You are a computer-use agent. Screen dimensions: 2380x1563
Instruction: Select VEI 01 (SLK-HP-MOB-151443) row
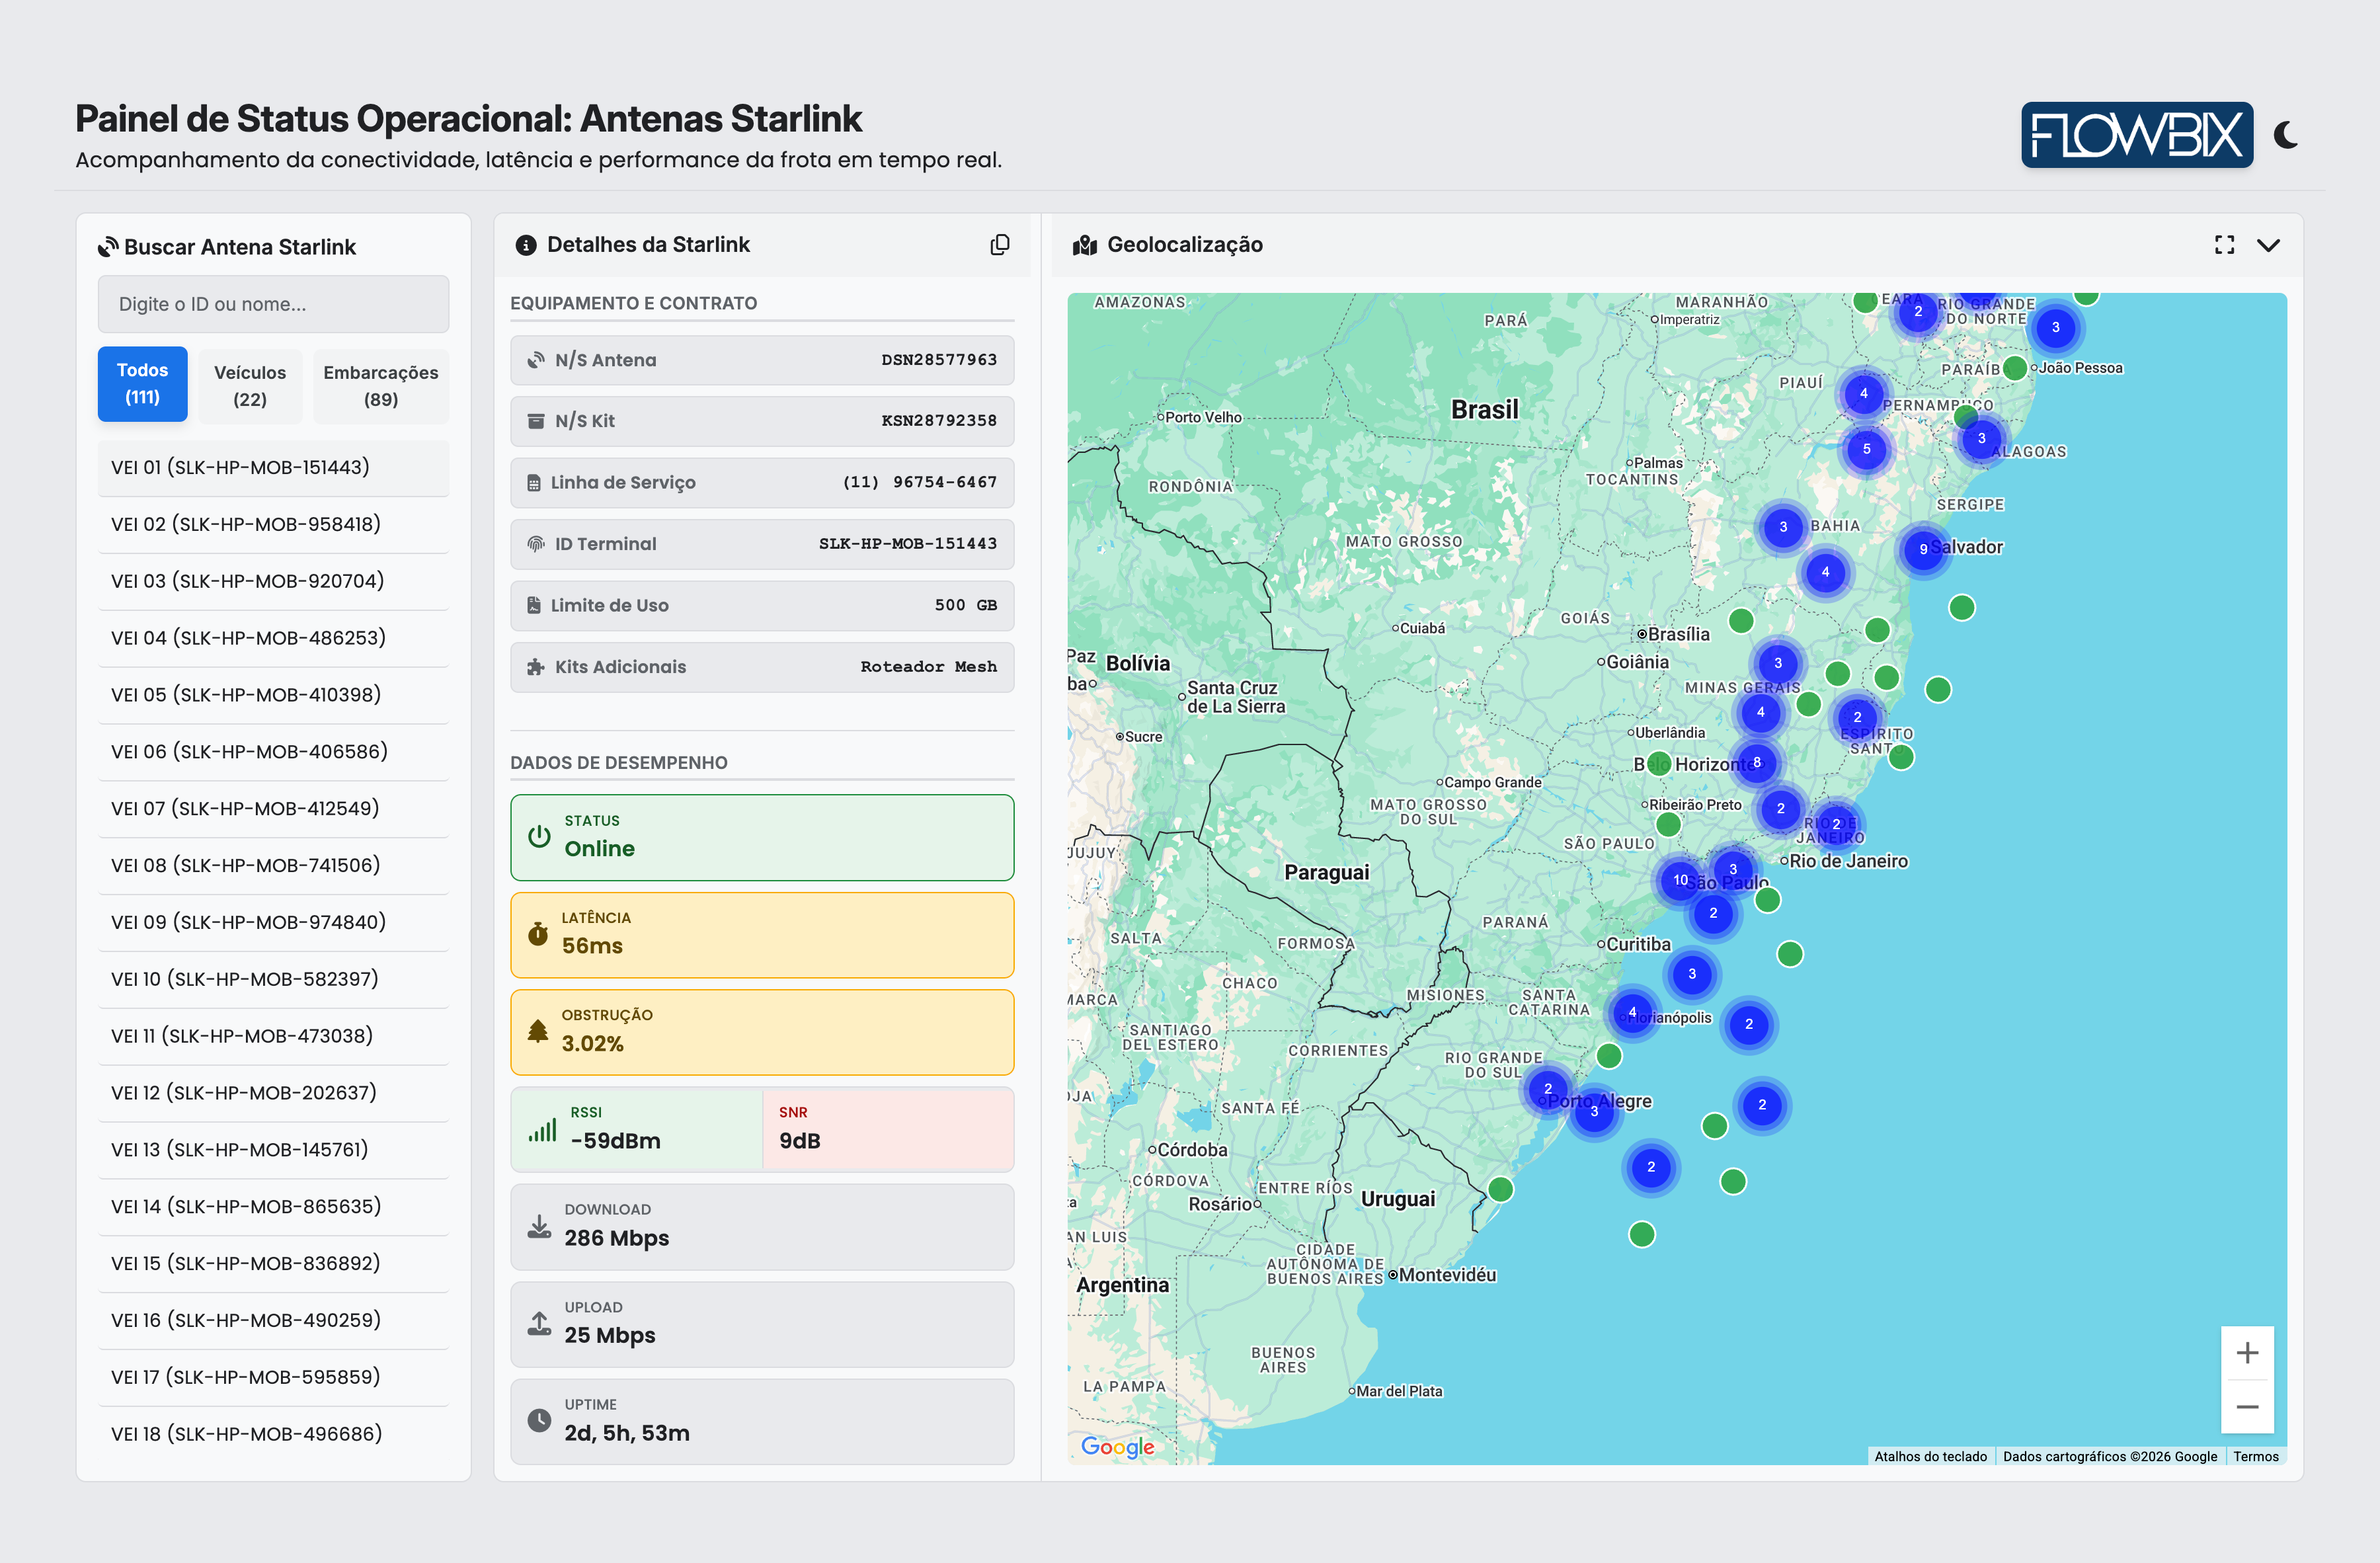click(x=273, y=468)
